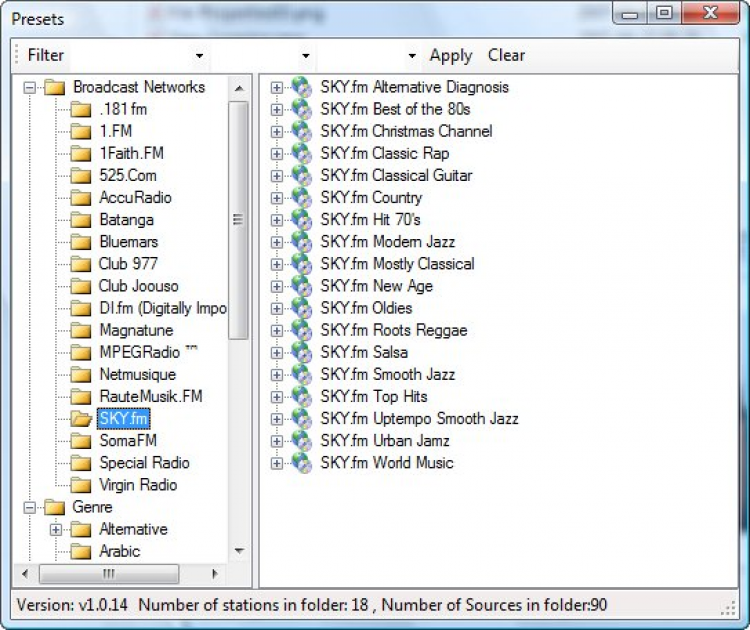
Task: Click the Broadcast Networks folder icon
Action: 55,88
